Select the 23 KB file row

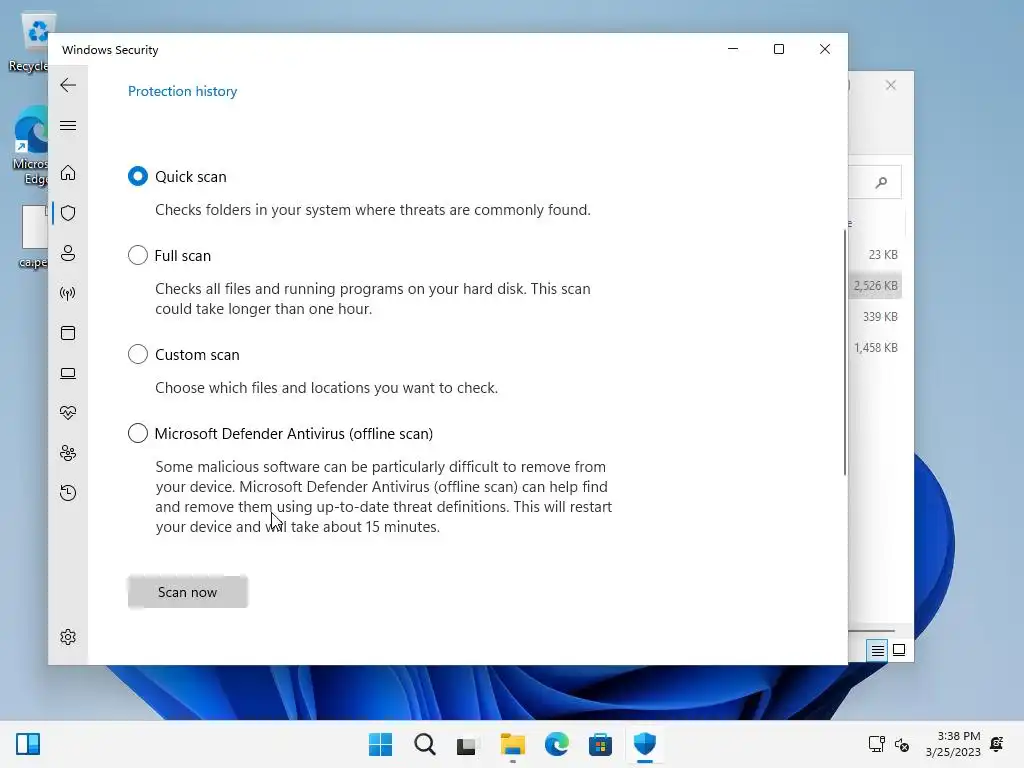(x=875, y=255)
